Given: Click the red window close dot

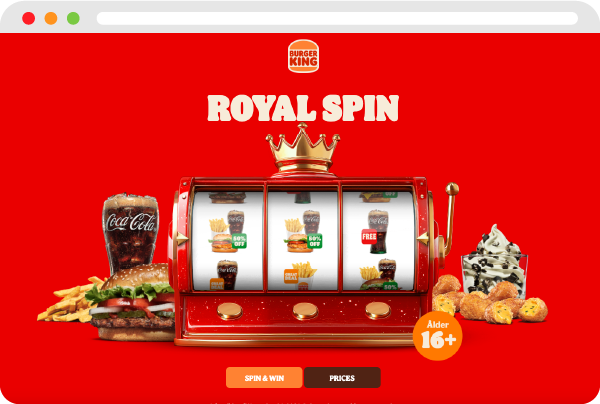Looking at the screenshot, I should coord(29,18).
